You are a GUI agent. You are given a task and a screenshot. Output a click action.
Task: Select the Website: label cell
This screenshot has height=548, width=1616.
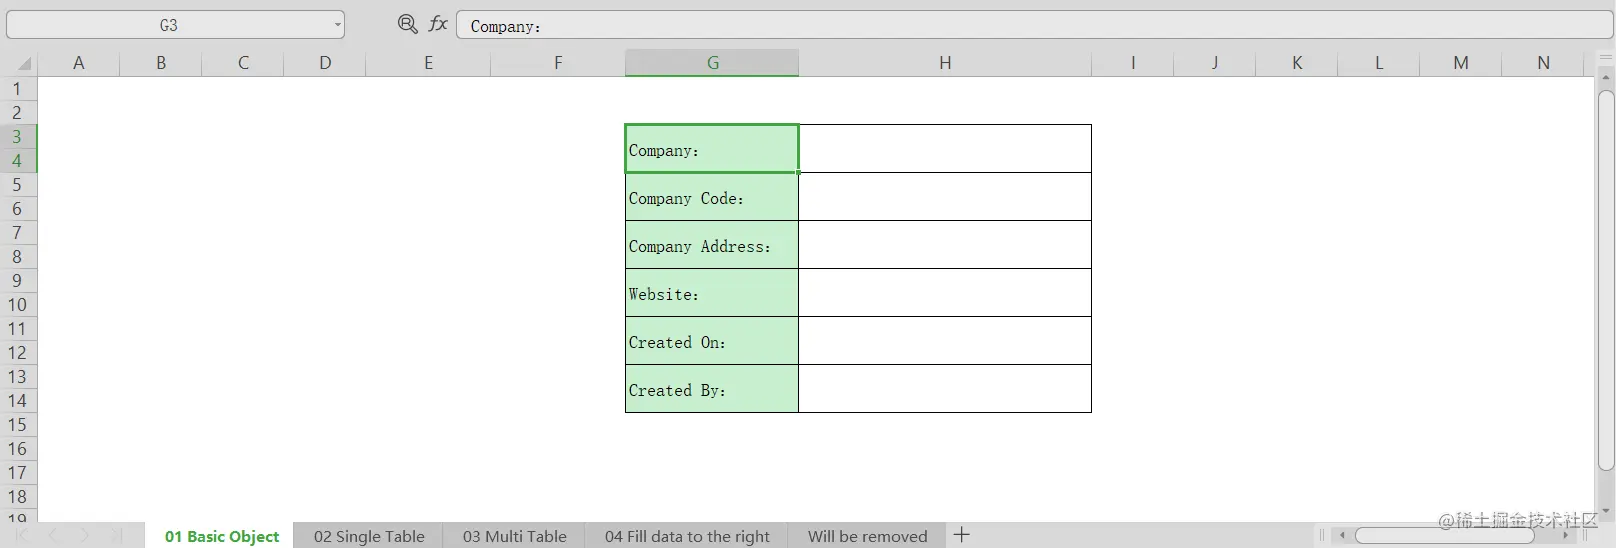[712, 293]
